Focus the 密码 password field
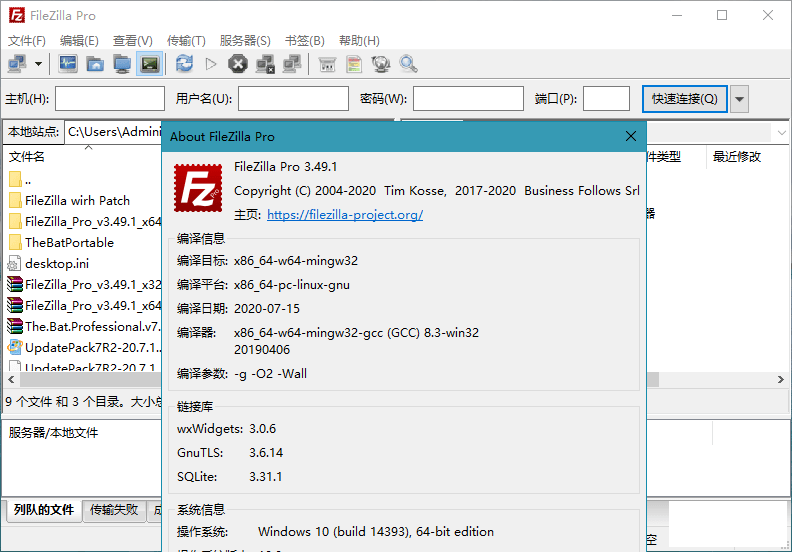The width and height of the screenshot is (792, 552). 468,98
